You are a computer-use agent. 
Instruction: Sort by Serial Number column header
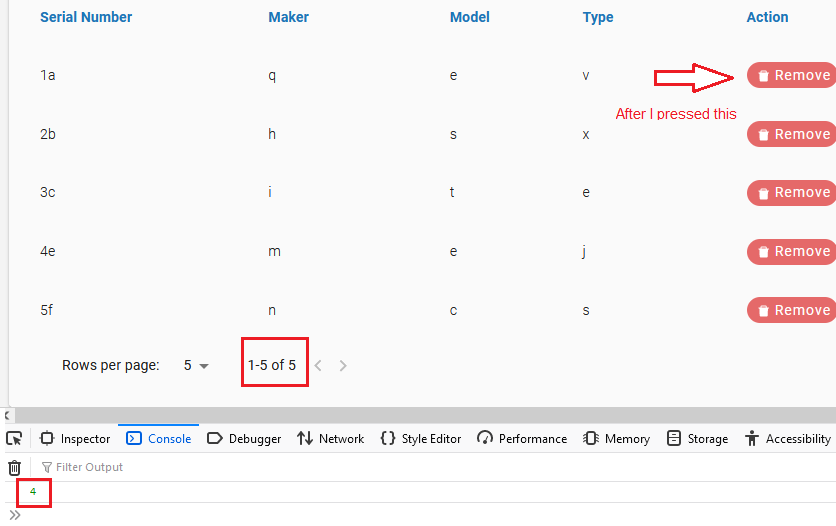(x=86, y=17)
